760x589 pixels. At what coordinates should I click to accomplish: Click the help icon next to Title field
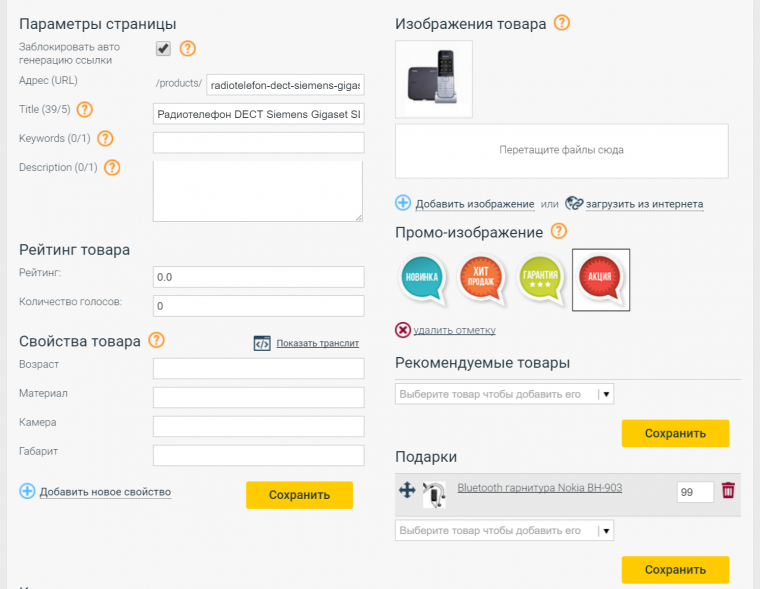point(85,110)
